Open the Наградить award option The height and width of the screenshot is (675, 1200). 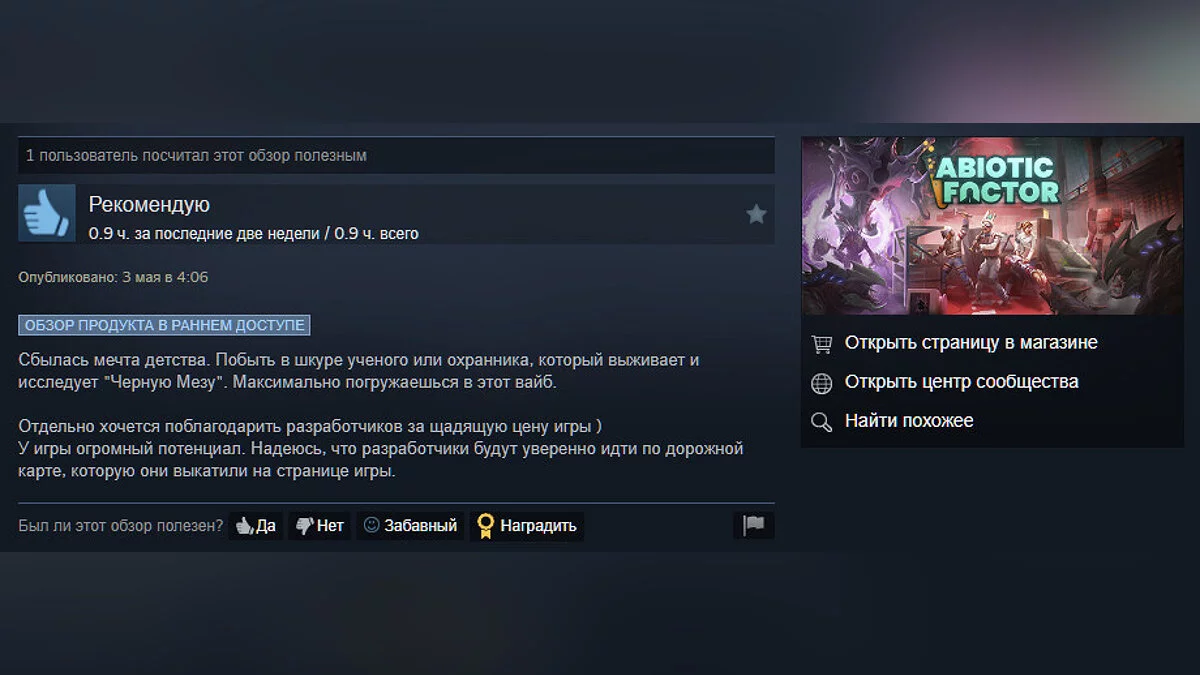click(527, 526)
